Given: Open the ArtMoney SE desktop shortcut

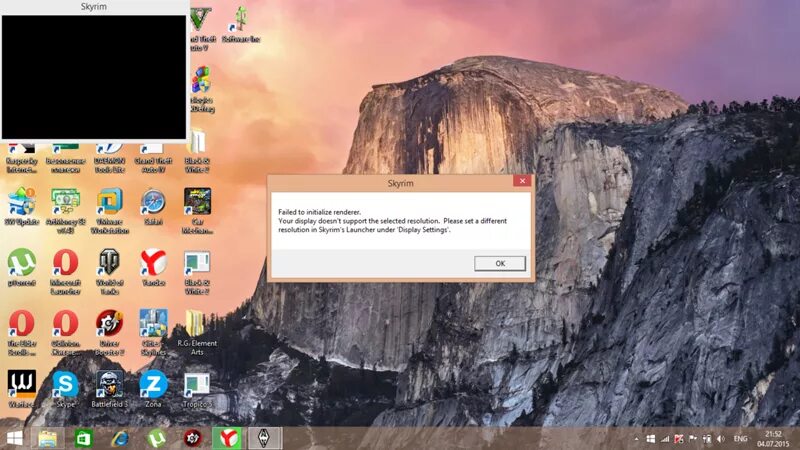Looking at the screenshot, I should point(65,211).
